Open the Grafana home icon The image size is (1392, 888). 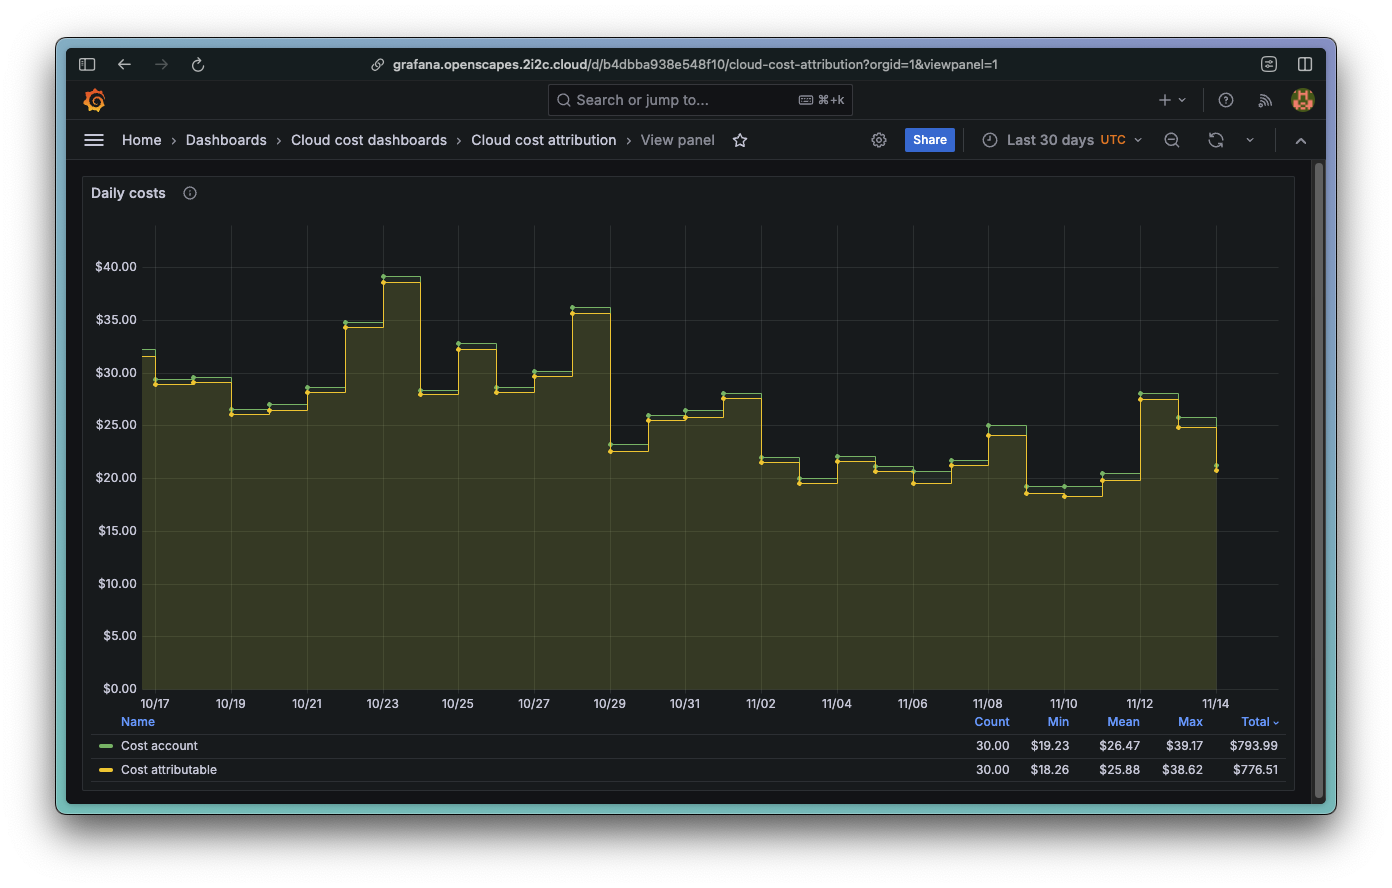point(94,100)
